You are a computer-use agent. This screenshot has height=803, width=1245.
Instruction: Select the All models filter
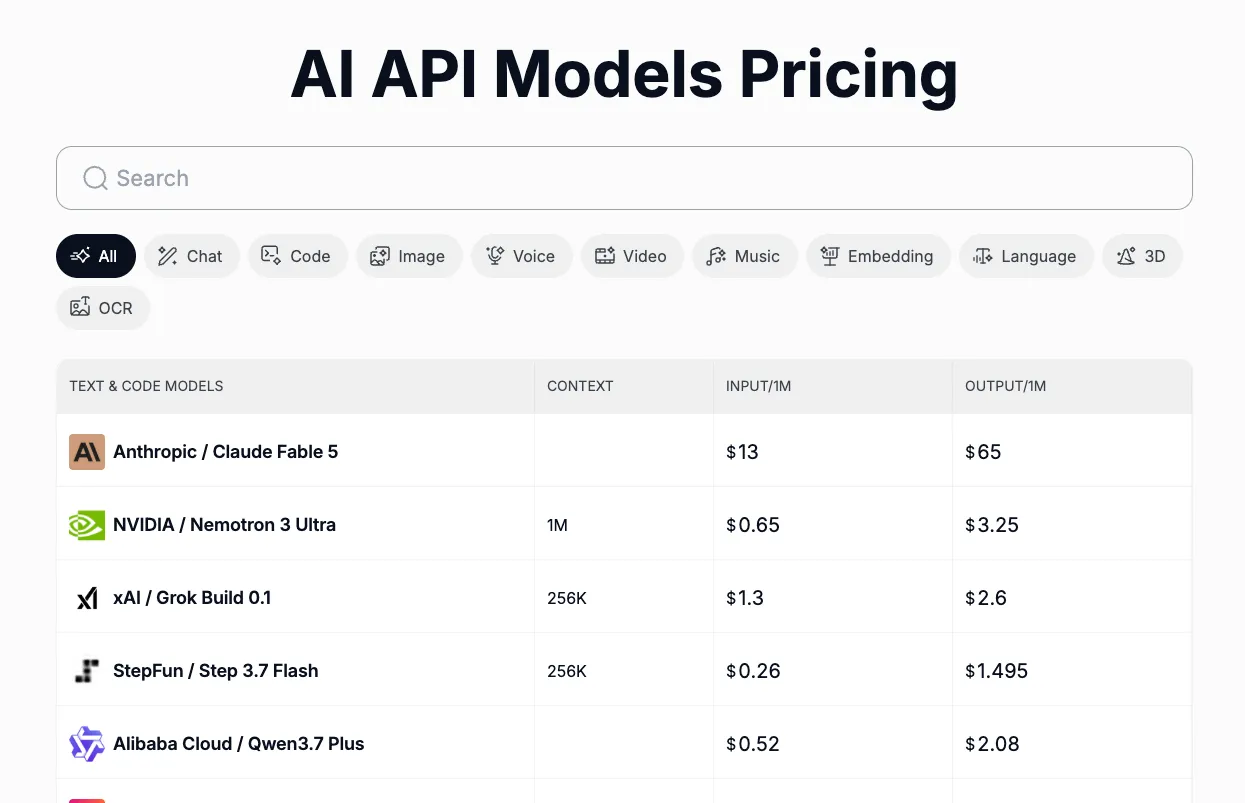95,256
